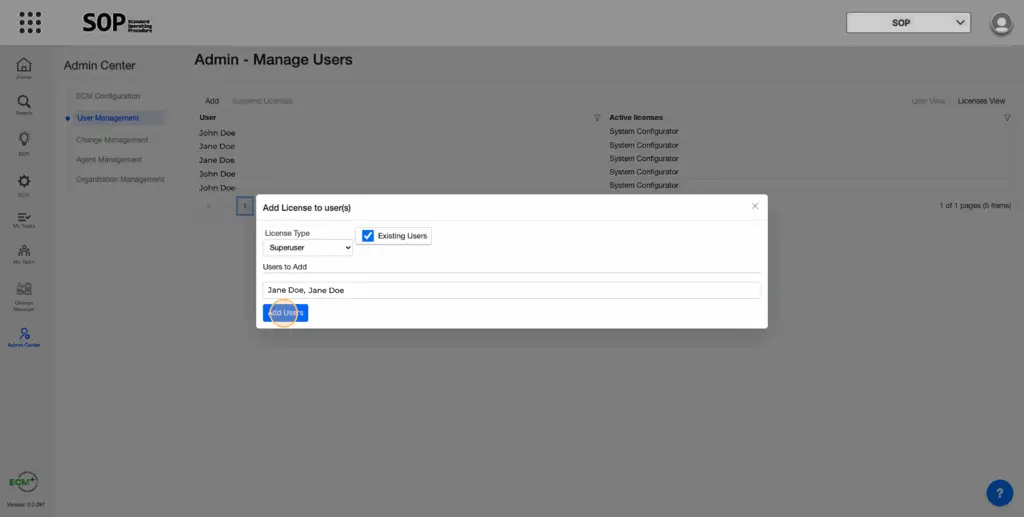Expand the SOP selector dropdown at top right
This screenshot has width=1024, height=517.
tap(908, 22)
